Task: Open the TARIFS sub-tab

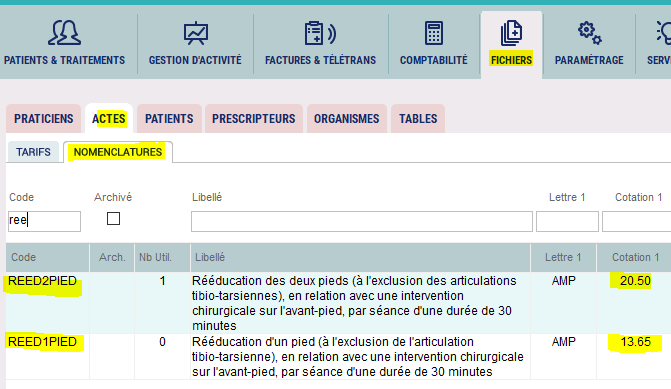Action: point(33,152)
